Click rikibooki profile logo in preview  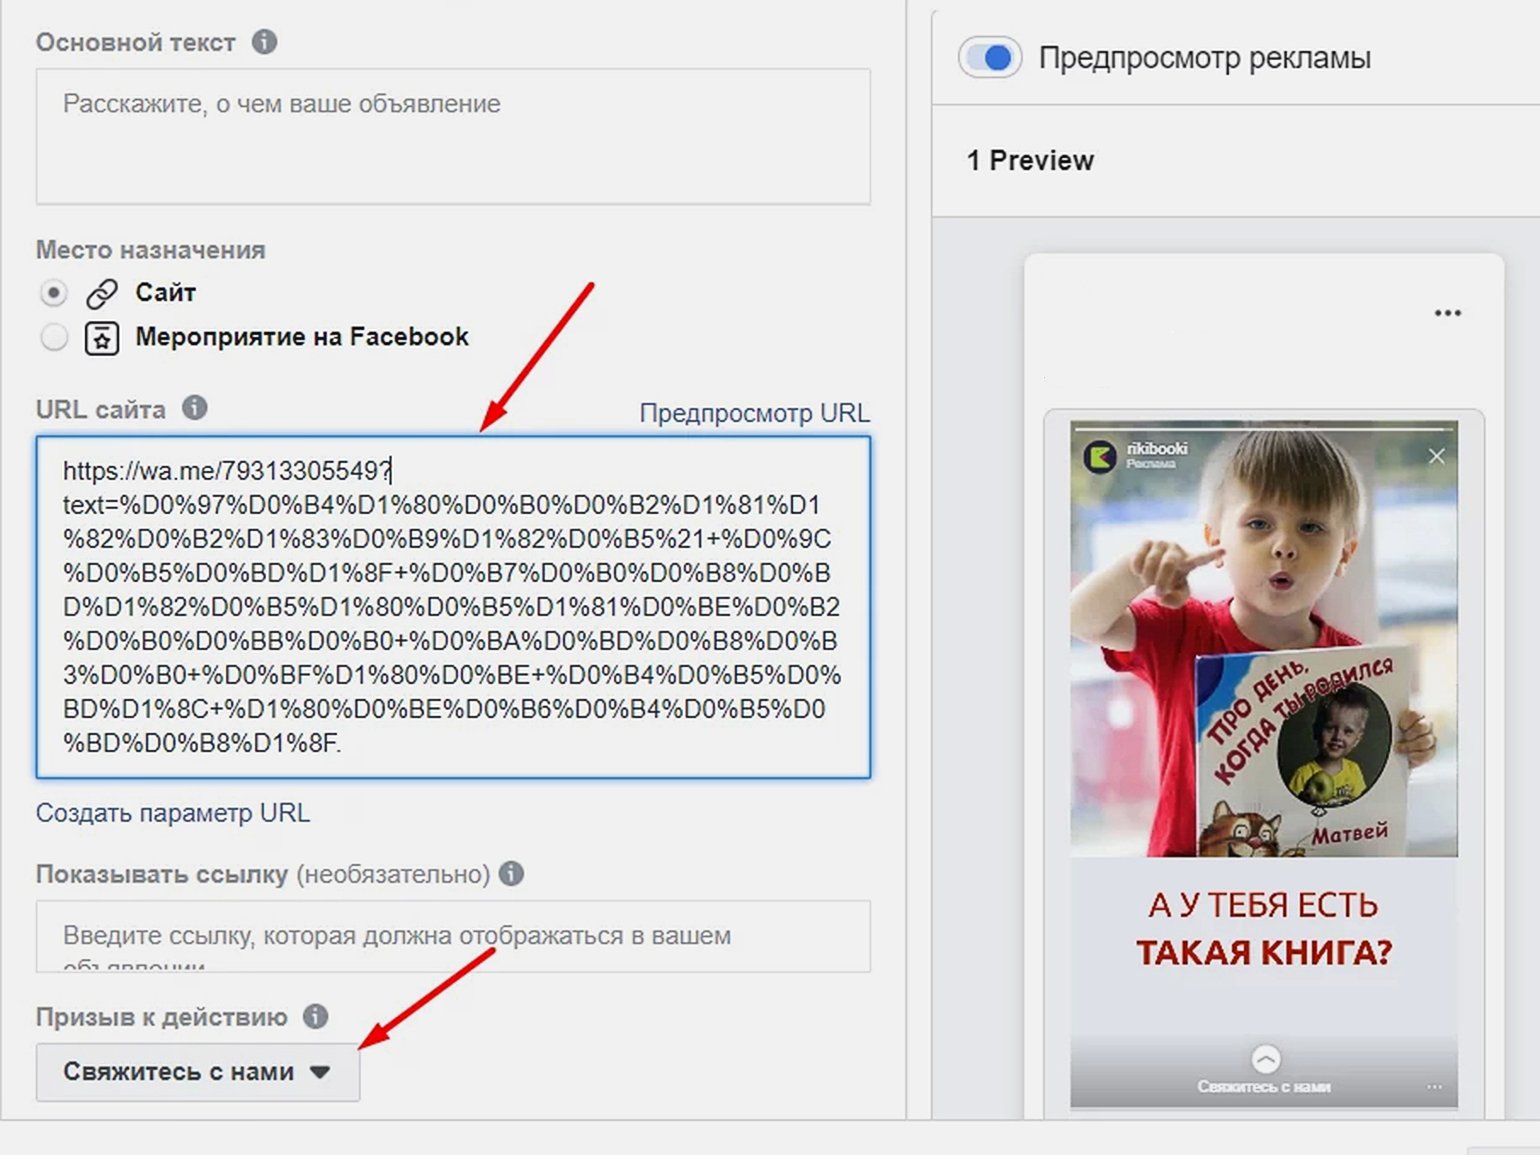1100,457
